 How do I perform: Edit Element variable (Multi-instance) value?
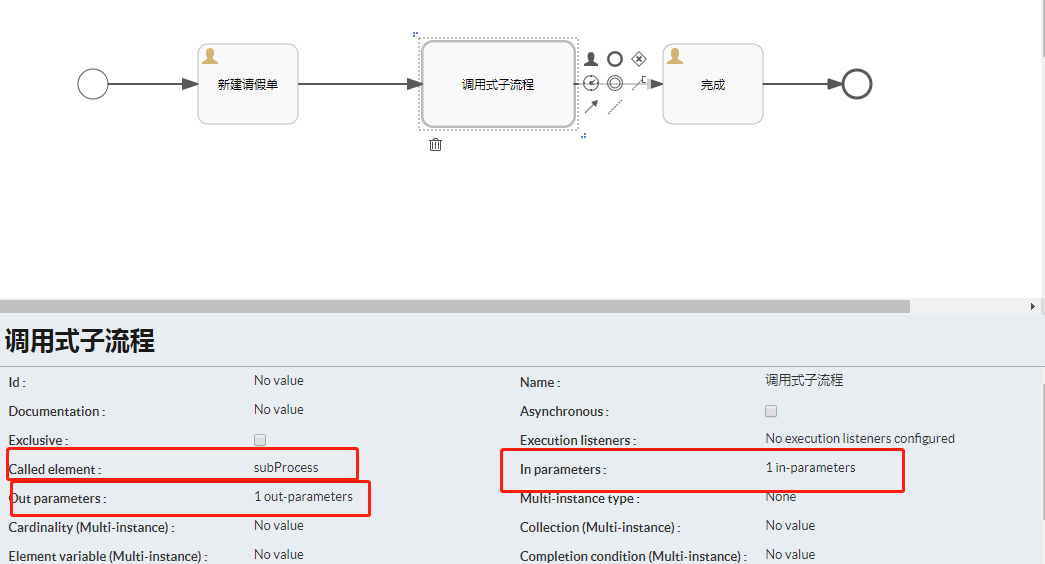coord(279,554)
